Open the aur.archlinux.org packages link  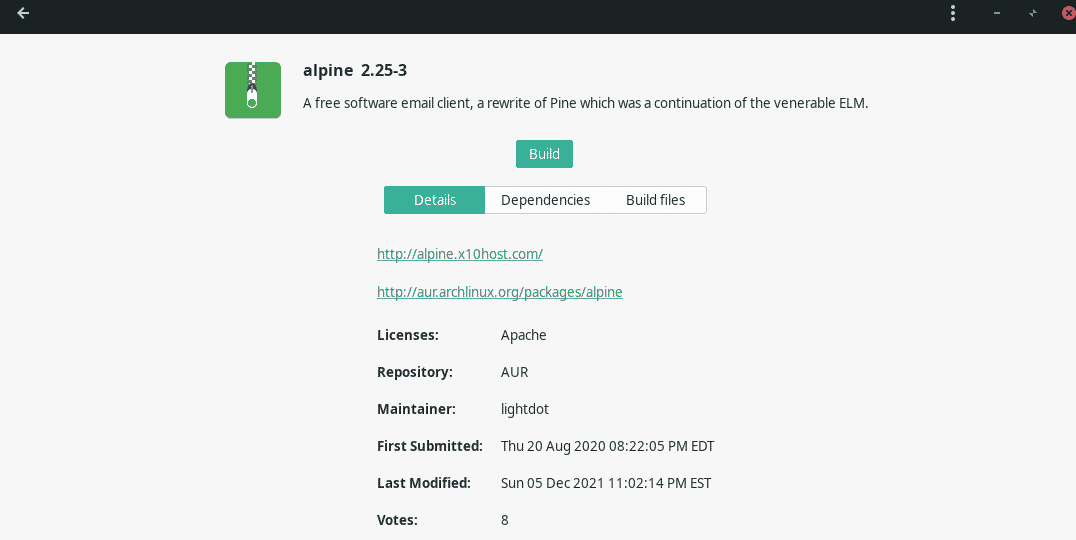(x=500, y=292)
